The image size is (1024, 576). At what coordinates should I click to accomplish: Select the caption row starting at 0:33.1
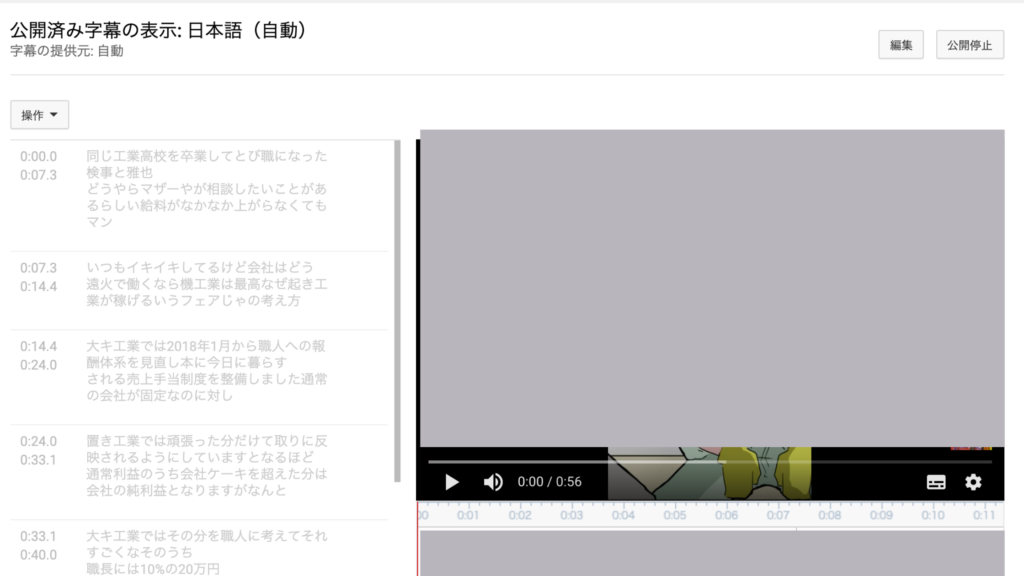(x=199, y=549)
